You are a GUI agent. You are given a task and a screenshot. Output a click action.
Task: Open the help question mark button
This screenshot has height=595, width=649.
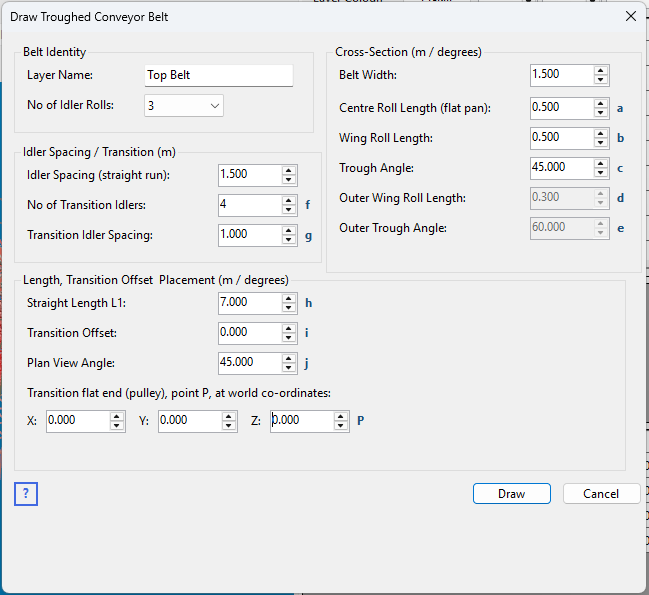coord(26,494)
